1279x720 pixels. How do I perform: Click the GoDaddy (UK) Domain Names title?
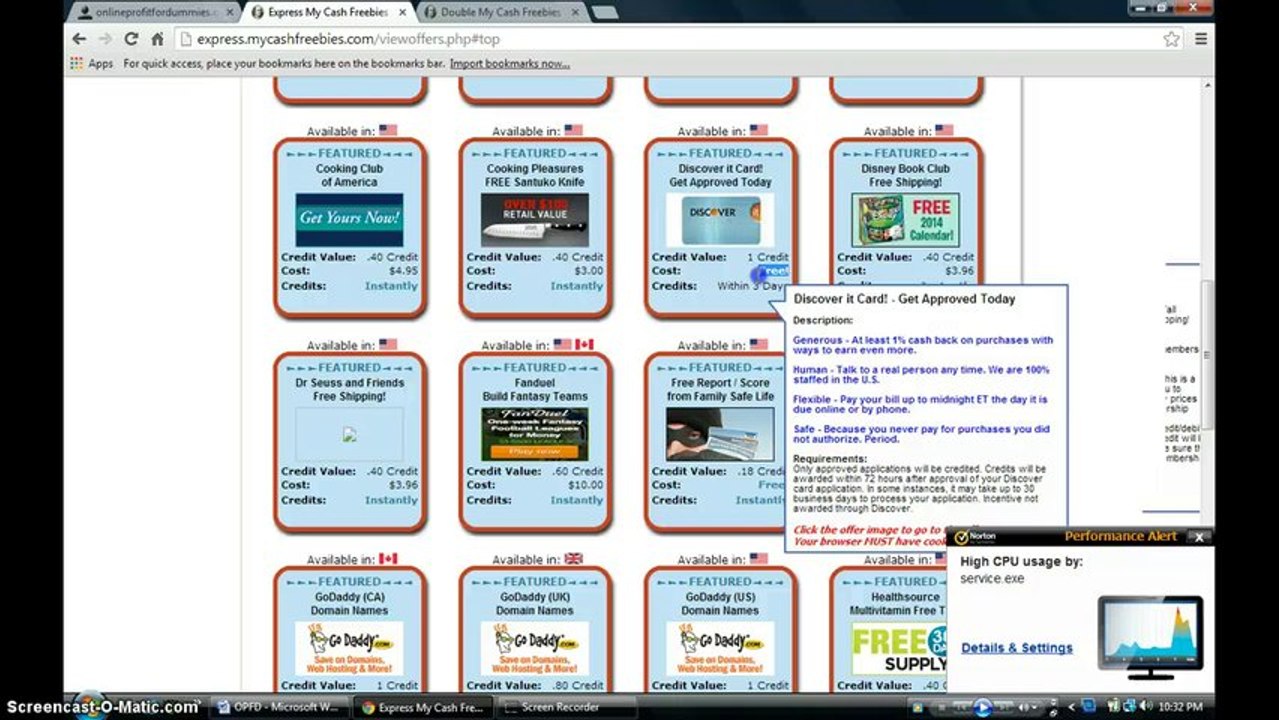(x=535, y=603)
